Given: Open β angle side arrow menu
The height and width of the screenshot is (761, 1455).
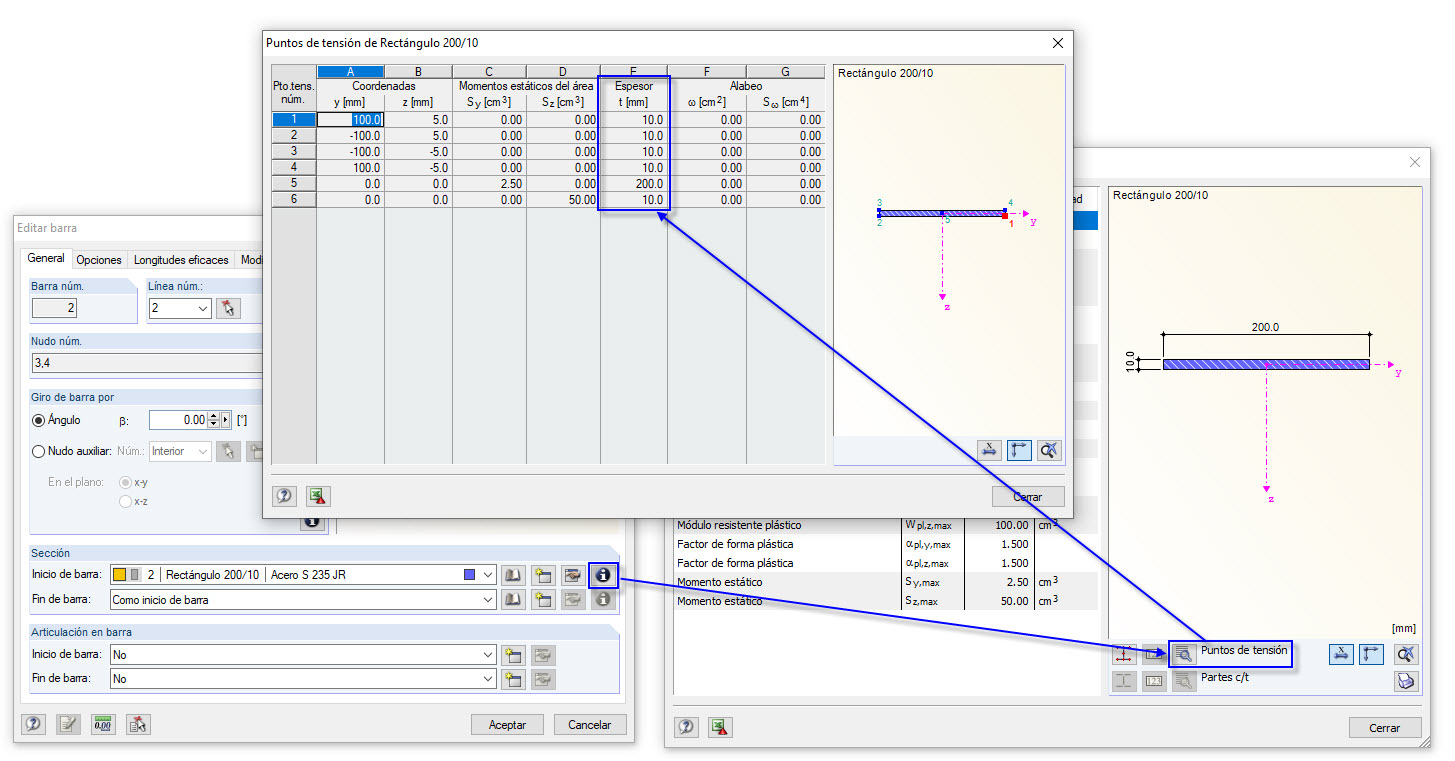Looking at the screenshot, I should point(225,420).
